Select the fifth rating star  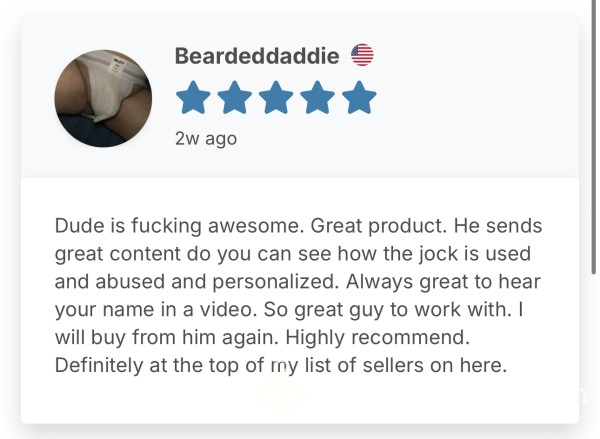click(359, 98)
